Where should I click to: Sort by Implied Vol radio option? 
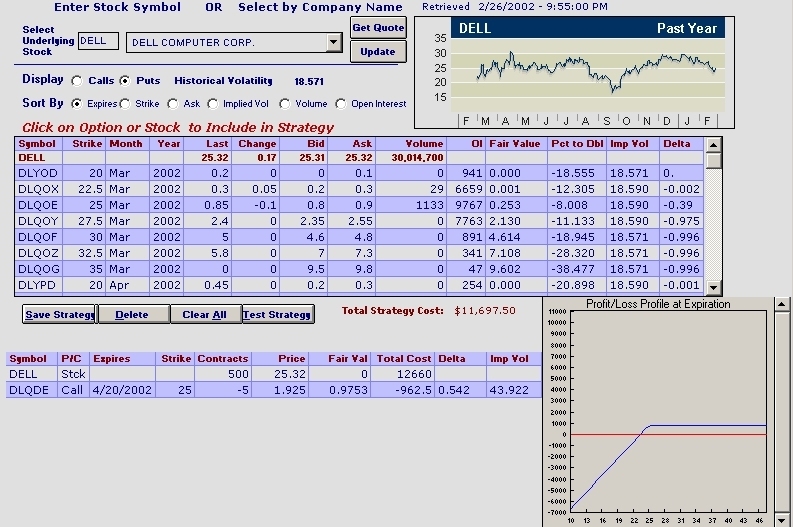pyautogui.click(x=212, y=104)
